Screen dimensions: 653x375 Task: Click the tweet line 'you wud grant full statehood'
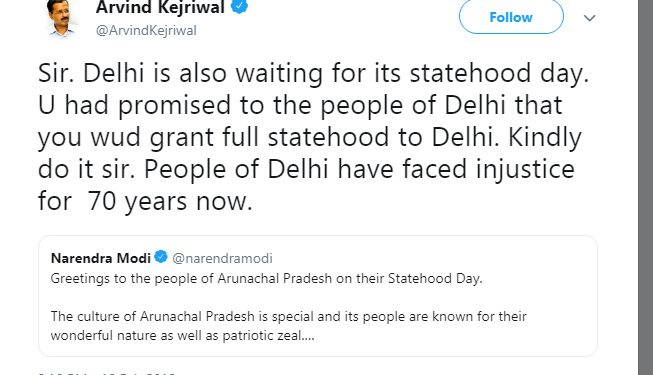pos(310,138)
